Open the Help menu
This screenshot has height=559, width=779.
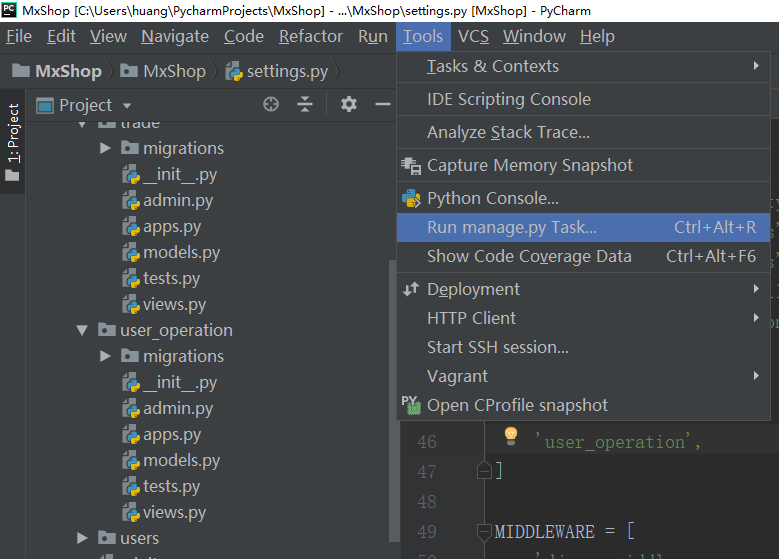click(x=597, y=36)
